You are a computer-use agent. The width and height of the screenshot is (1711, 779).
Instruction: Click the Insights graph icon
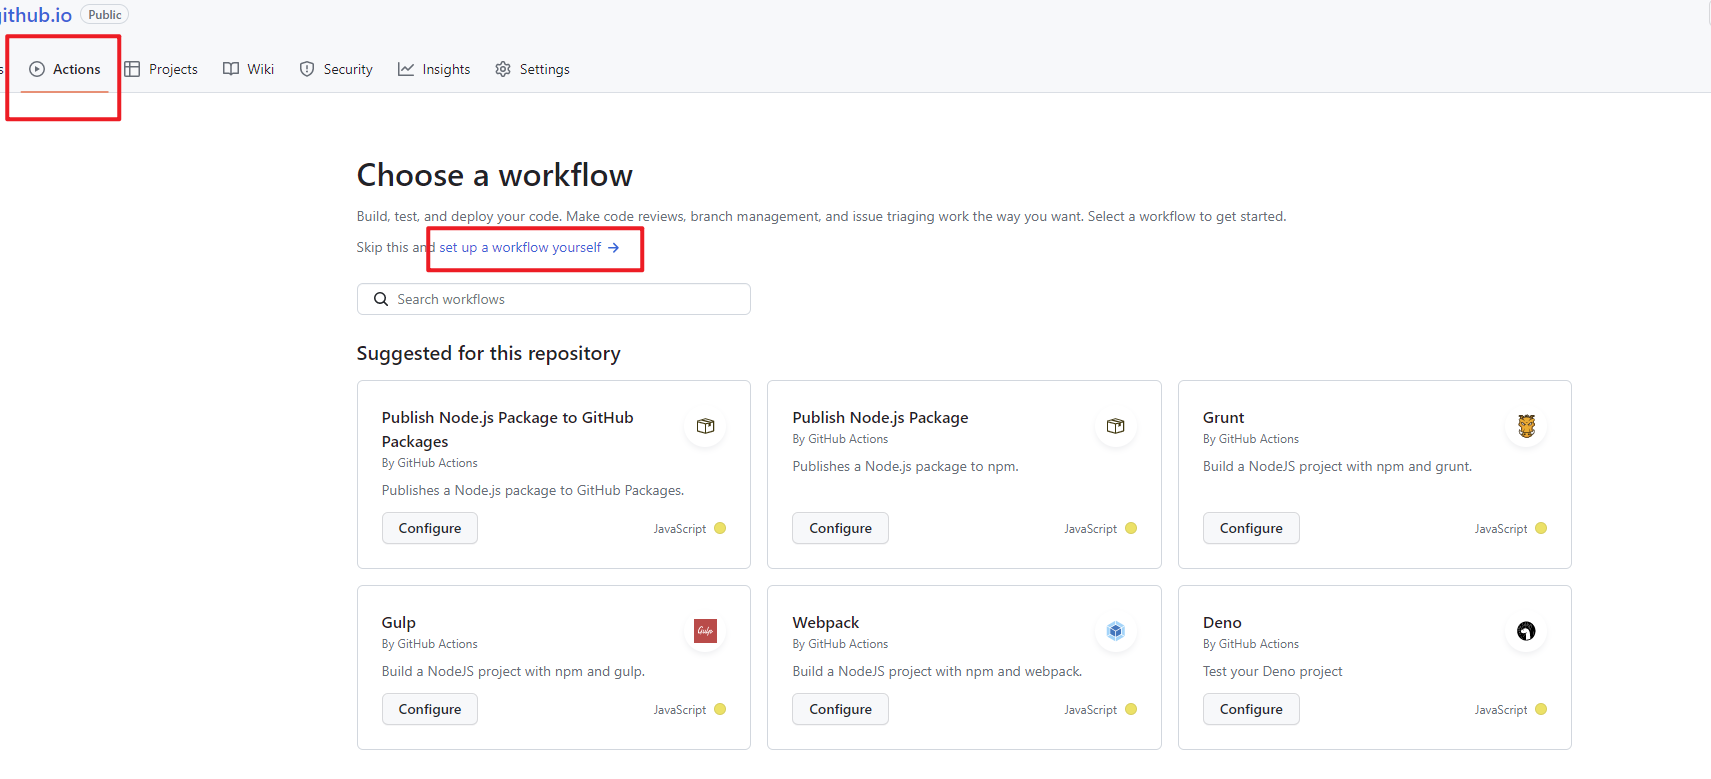pyautogui.click(x=406, y=69)
